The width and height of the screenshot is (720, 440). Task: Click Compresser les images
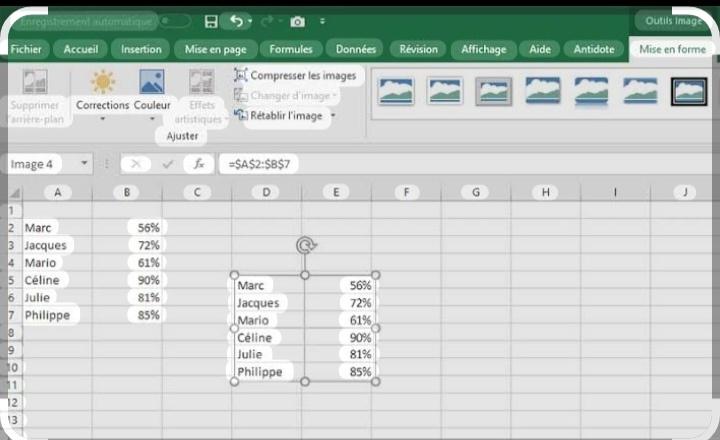[x=295, y=75]
